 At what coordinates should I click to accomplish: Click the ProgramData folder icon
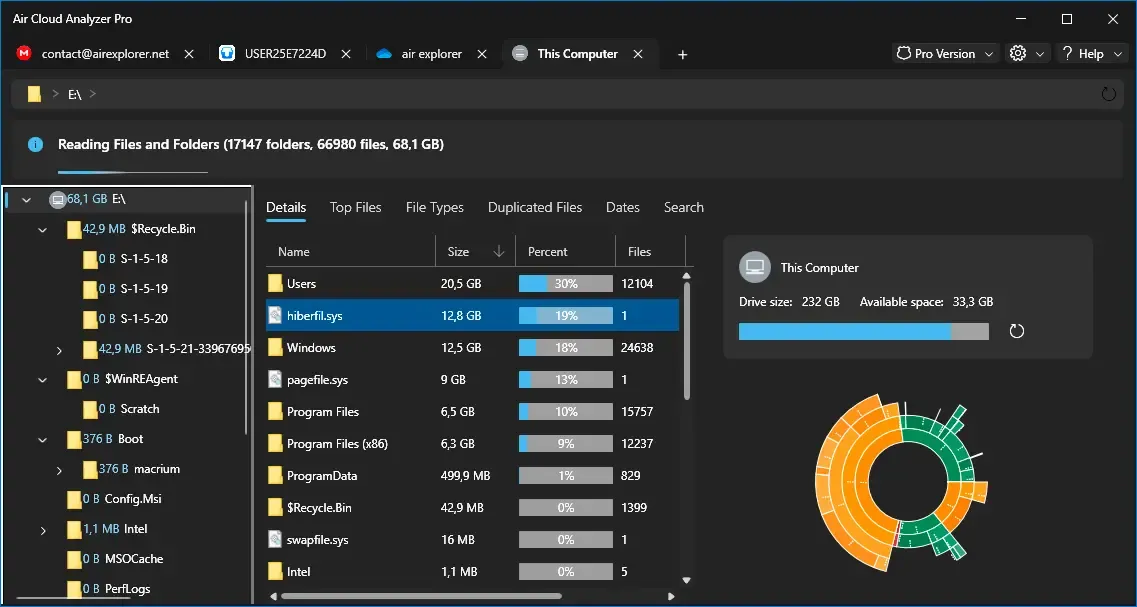275,476
